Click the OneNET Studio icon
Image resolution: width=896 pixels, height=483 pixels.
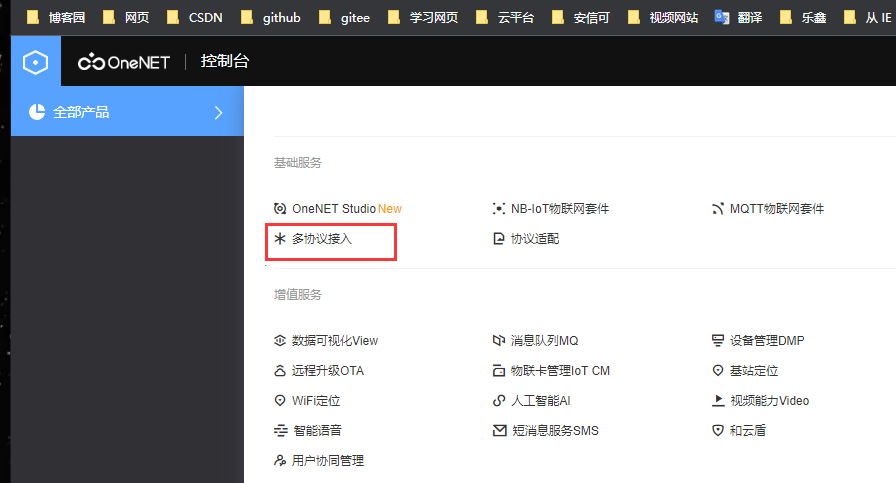(279, 209)
